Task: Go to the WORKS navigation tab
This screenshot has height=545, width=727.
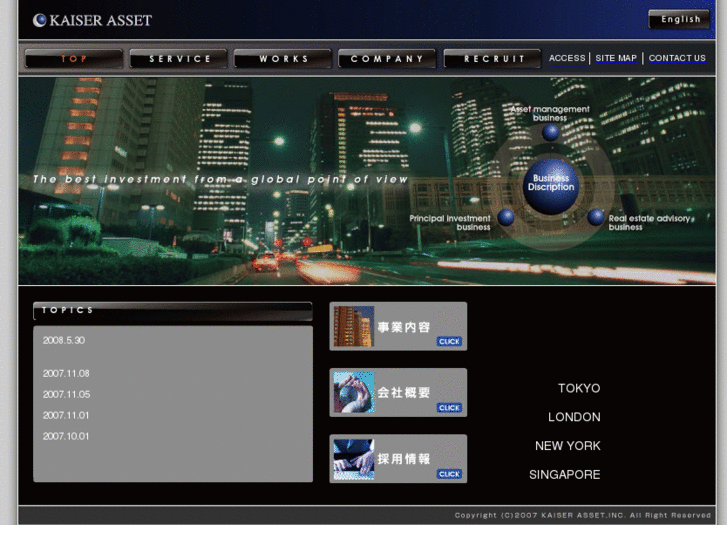Action: coord(284,59)
